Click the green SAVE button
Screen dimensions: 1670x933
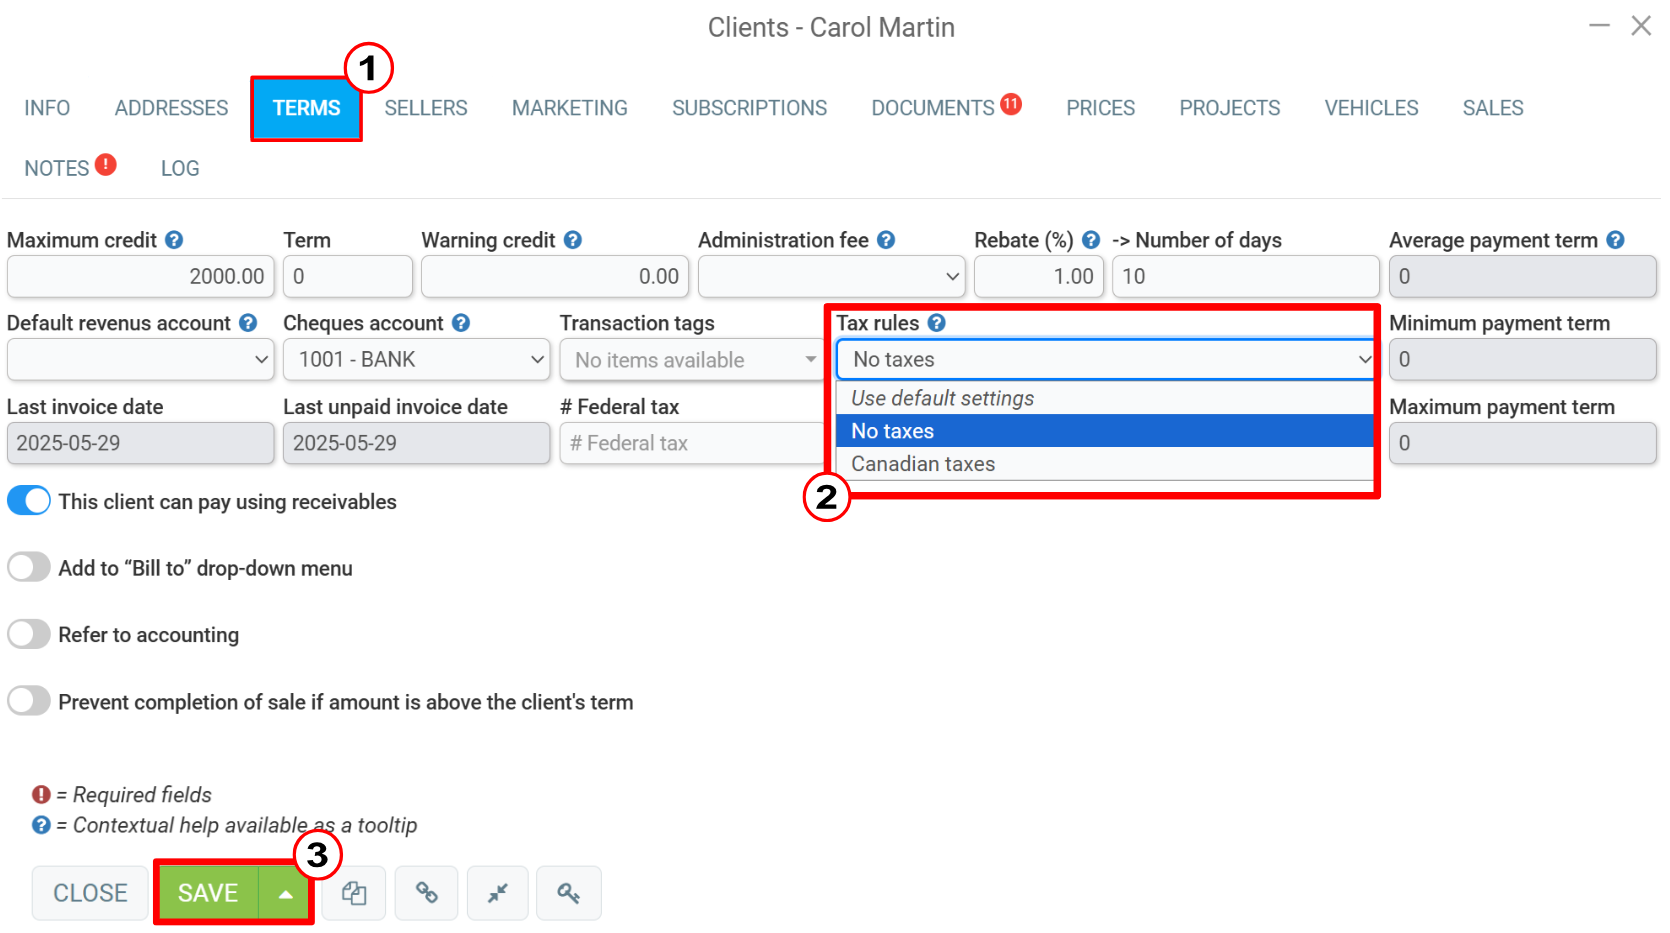pos(208,893)
